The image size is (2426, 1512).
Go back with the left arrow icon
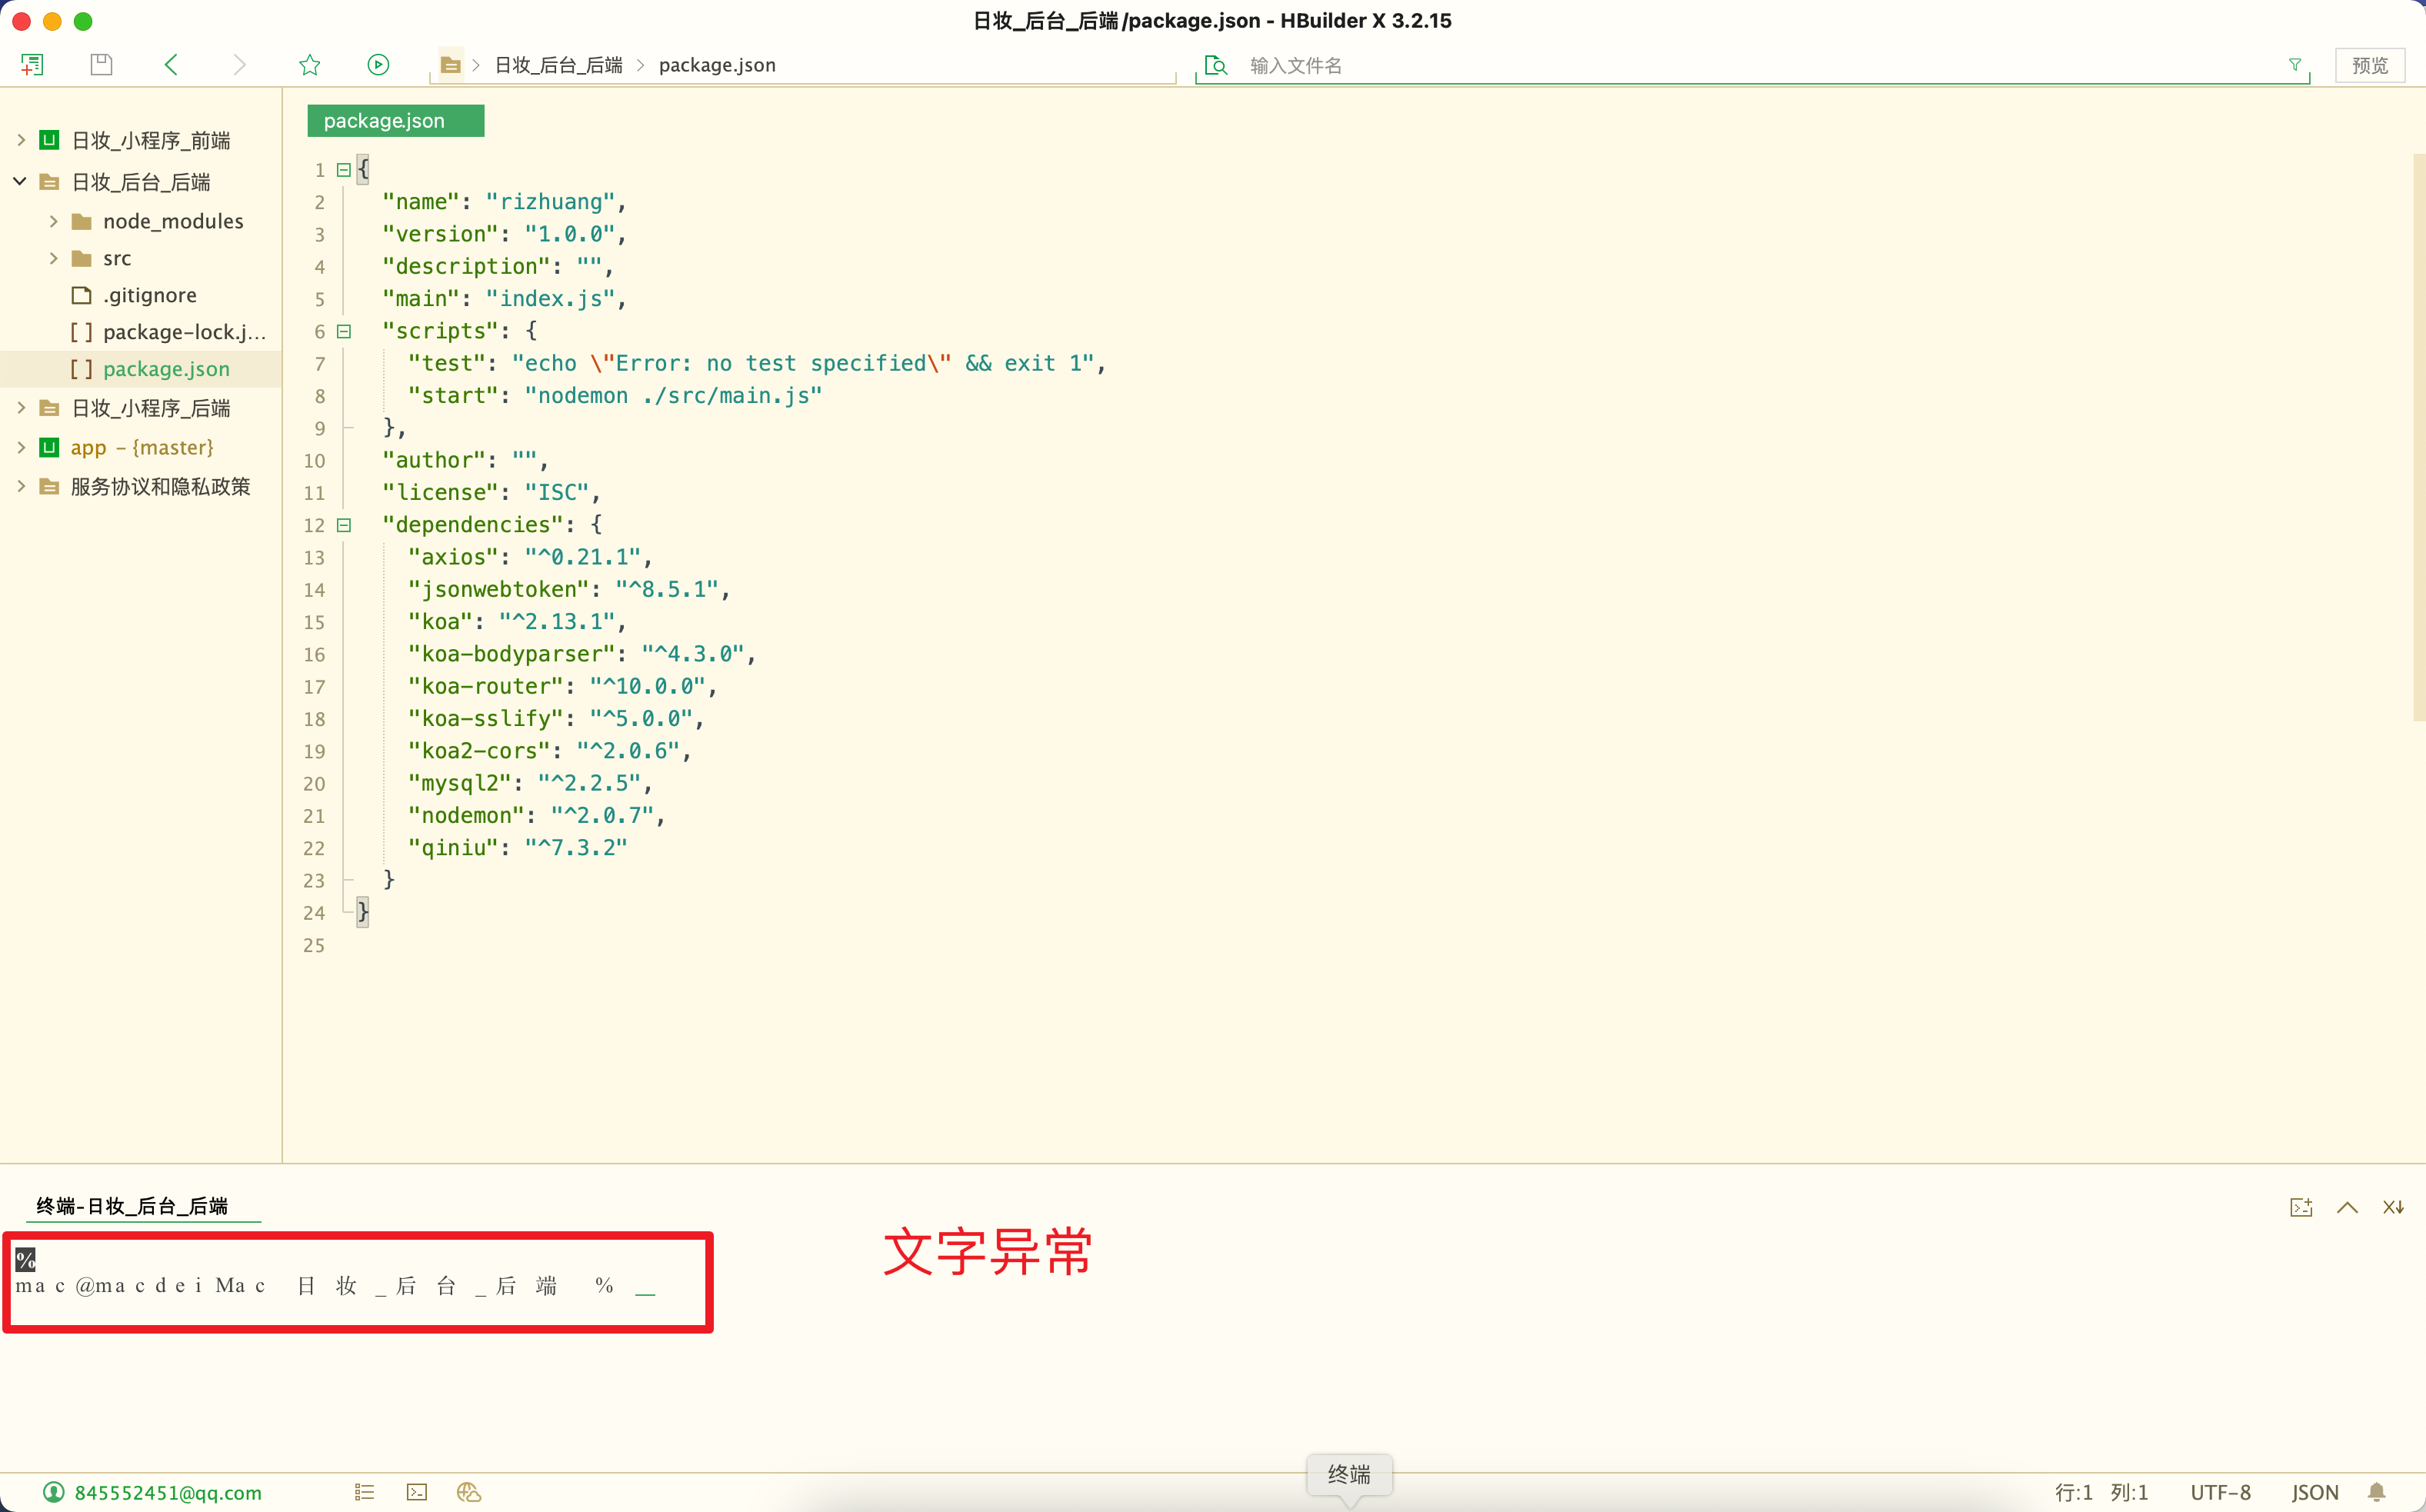click(x=171, y=65)
